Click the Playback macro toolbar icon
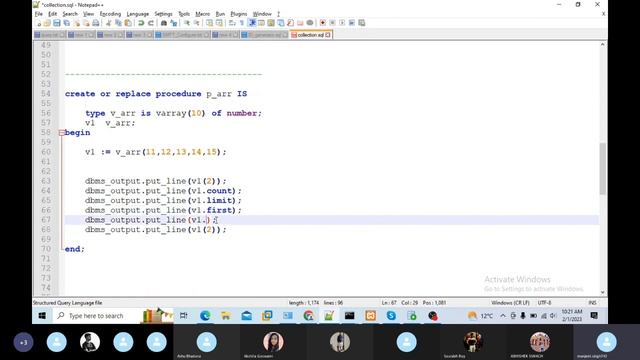Screen dimensions: 640x360 tap(342, 23)
